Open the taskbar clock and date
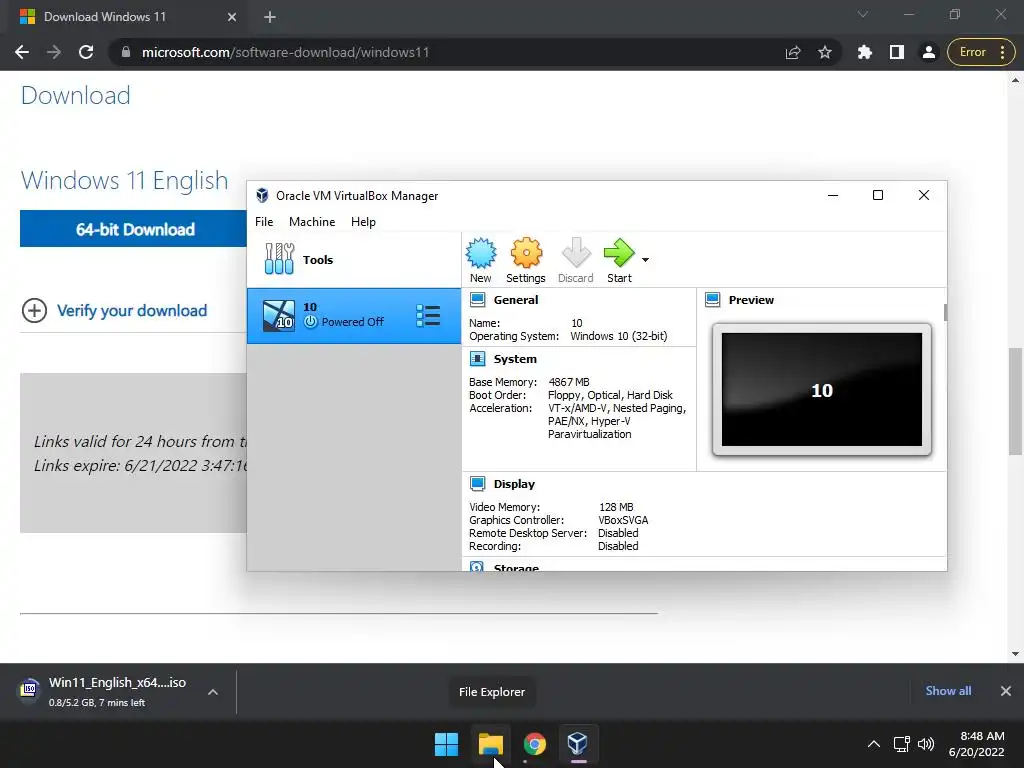 [x=978, y=744]
